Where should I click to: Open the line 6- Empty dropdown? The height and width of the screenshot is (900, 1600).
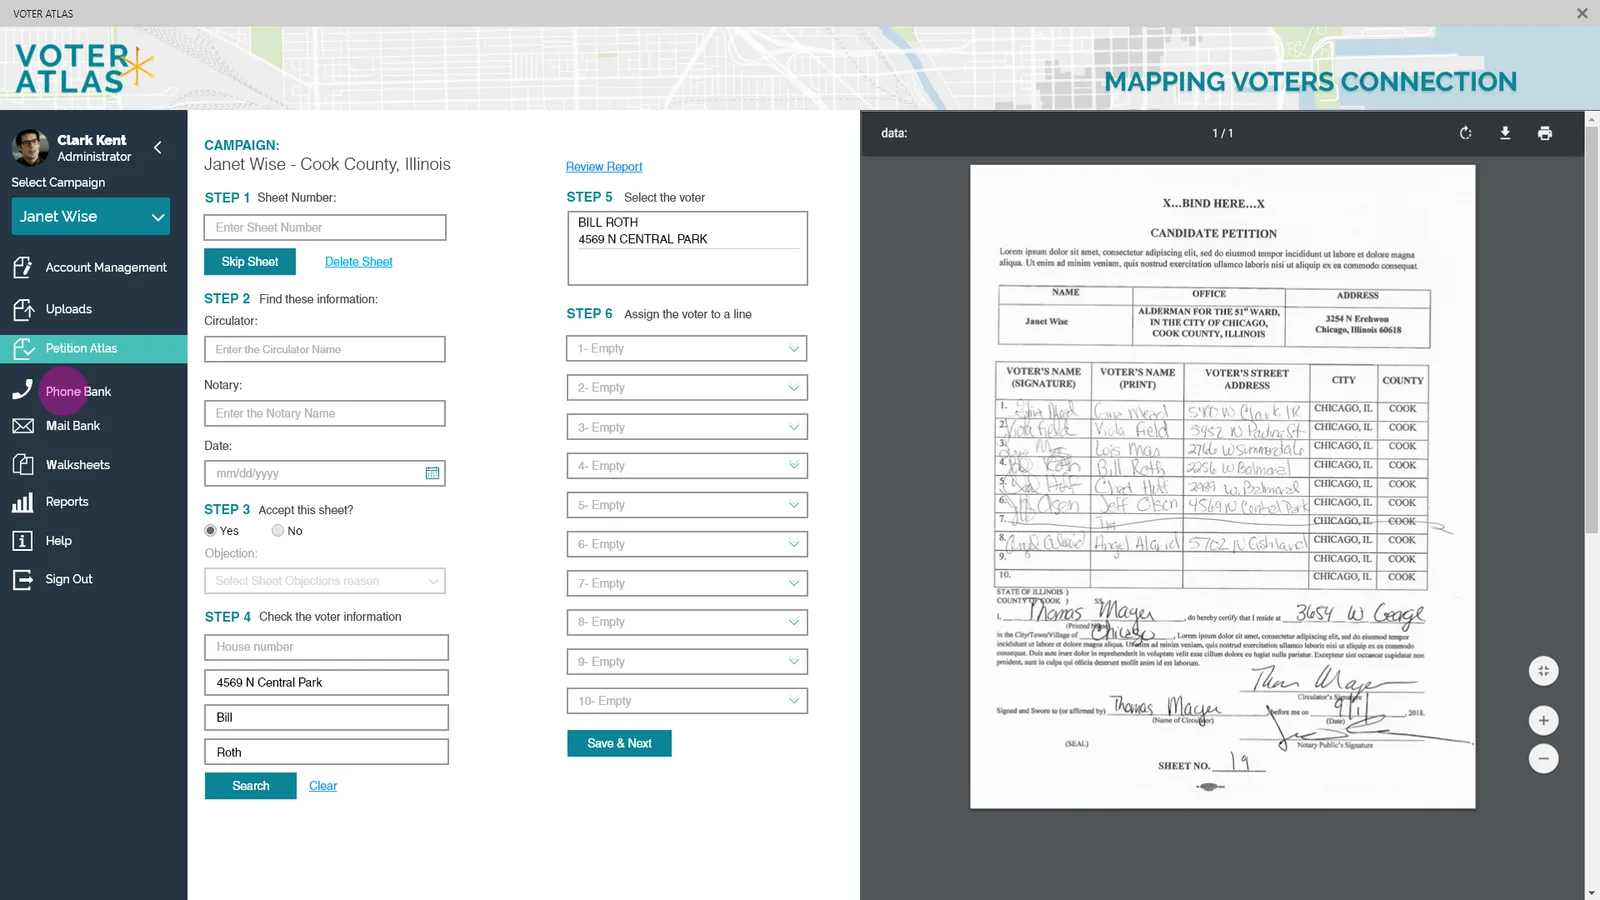pyautogui.click(x=687, y=544)
